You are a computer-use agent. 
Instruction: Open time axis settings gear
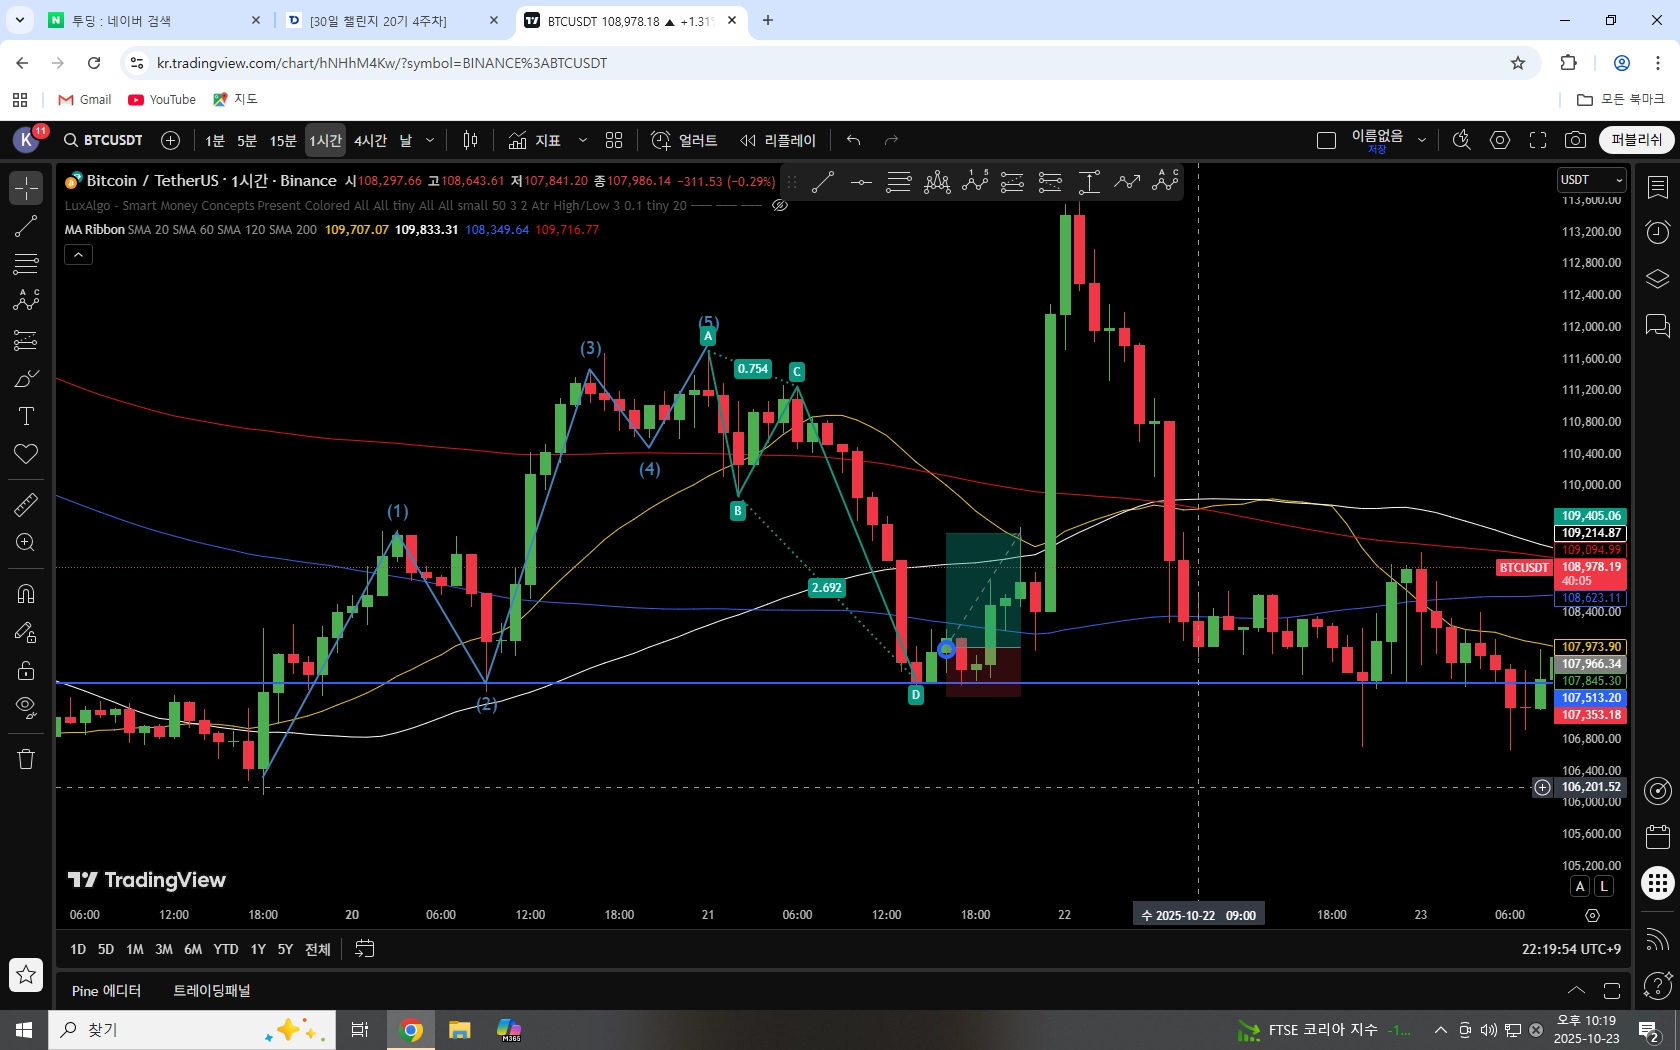[x=1592, y=915]
